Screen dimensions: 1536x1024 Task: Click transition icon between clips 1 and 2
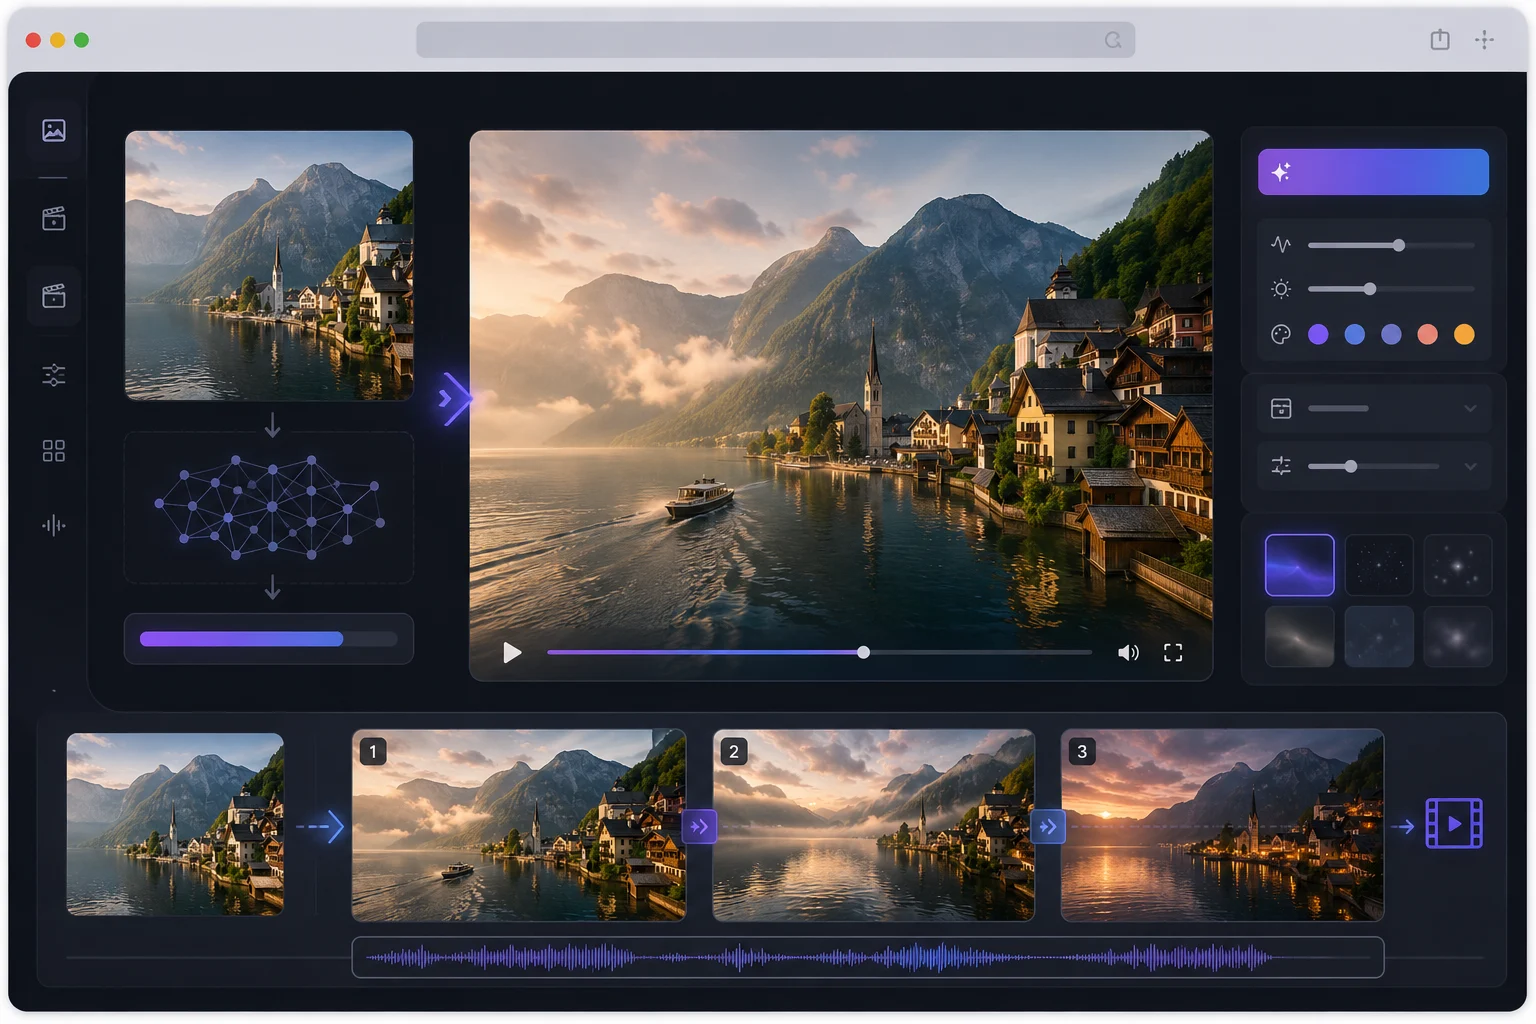coord(699,826)
